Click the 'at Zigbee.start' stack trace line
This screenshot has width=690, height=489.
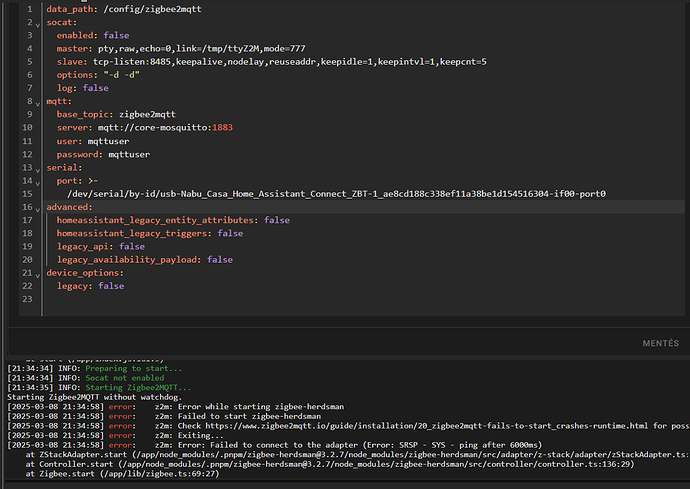point(122,474)
